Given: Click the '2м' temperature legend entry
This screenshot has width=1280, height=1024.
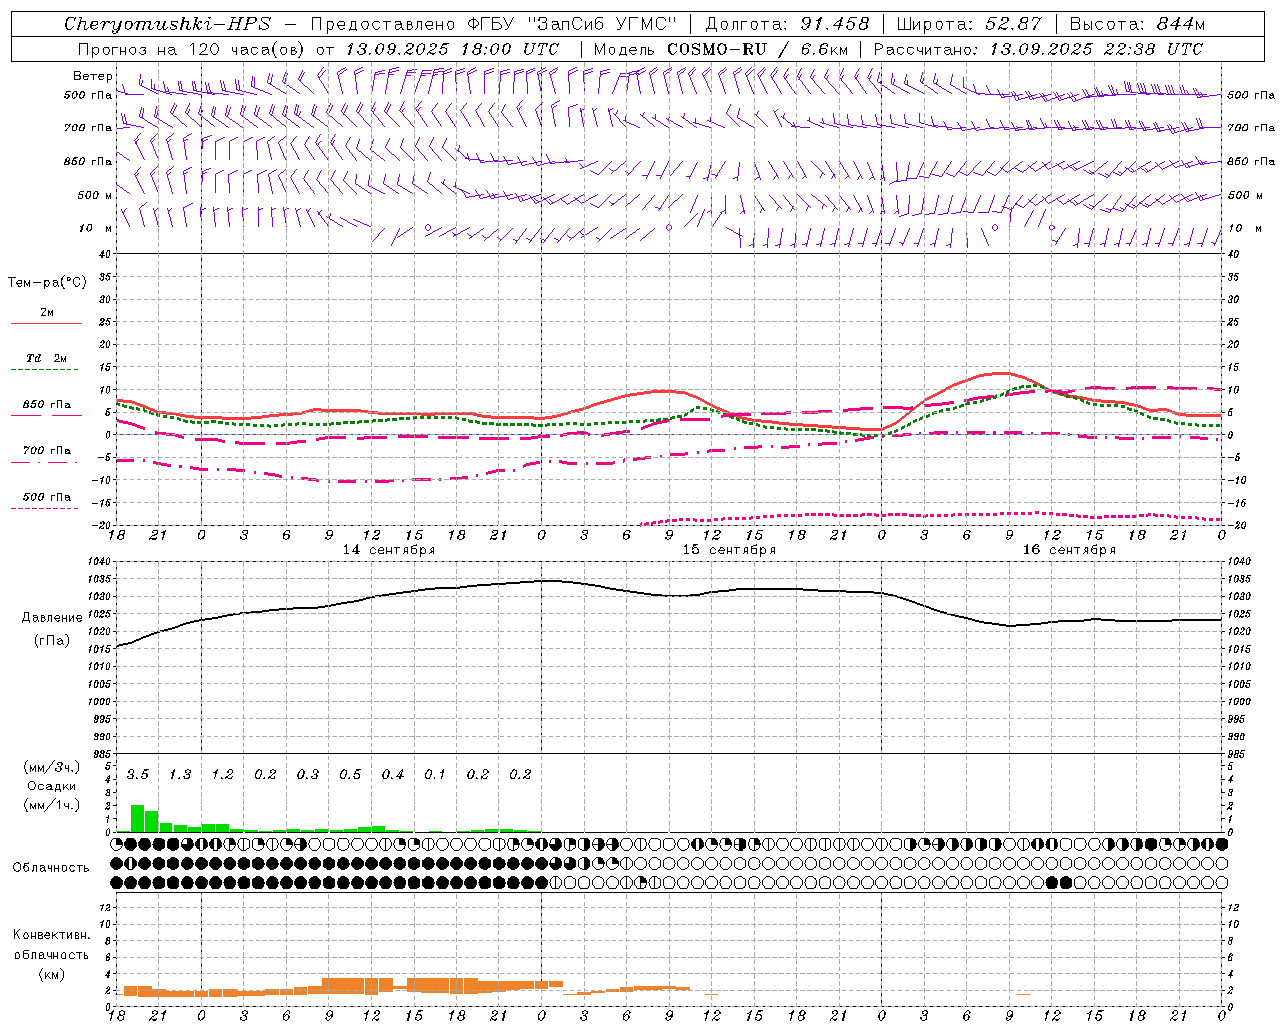Looking at the screenshot, I should pos(47,313).
